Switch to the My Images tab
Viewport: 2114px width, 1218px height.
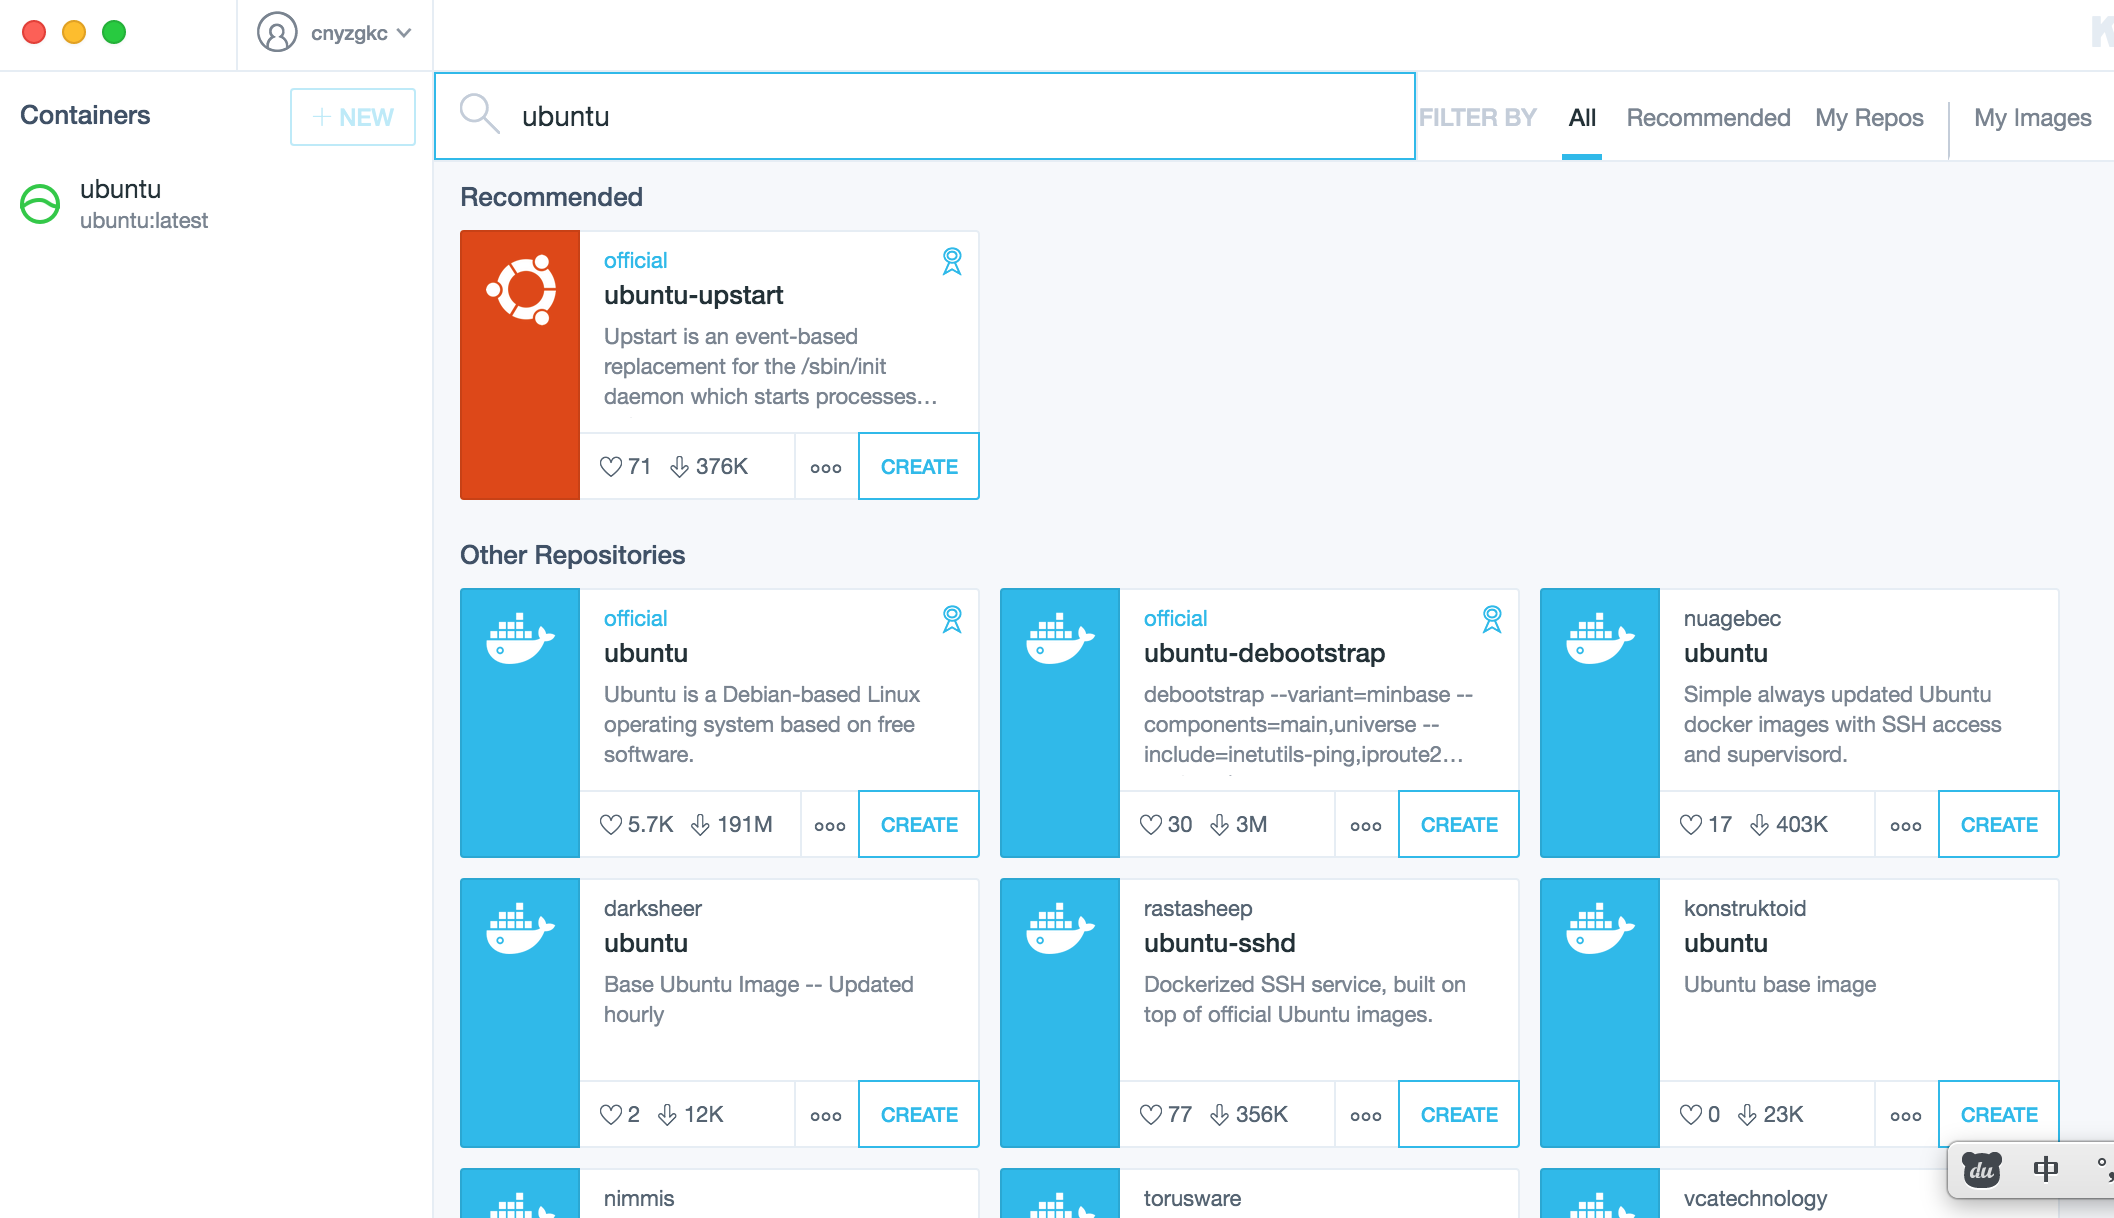point(2032,118)
